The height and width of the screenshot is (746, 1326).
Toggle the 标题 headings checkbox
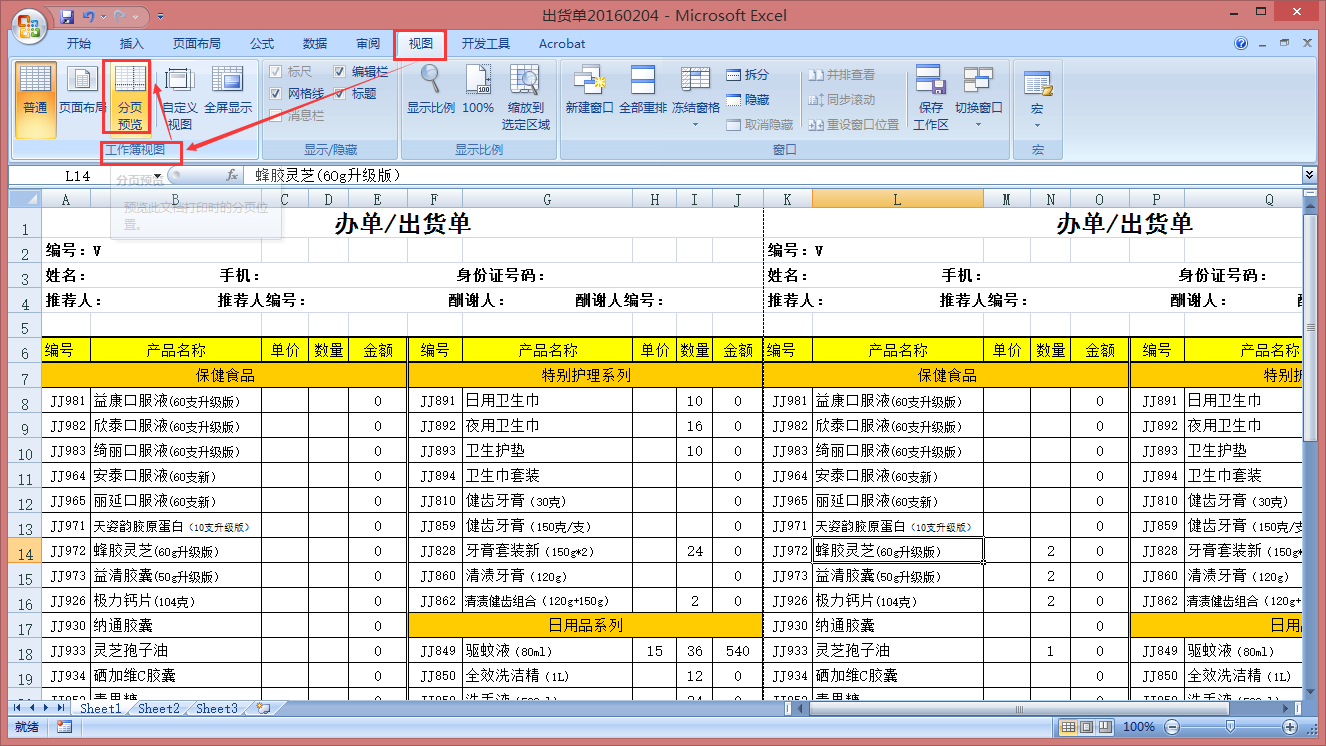click(x=340, y=94)
